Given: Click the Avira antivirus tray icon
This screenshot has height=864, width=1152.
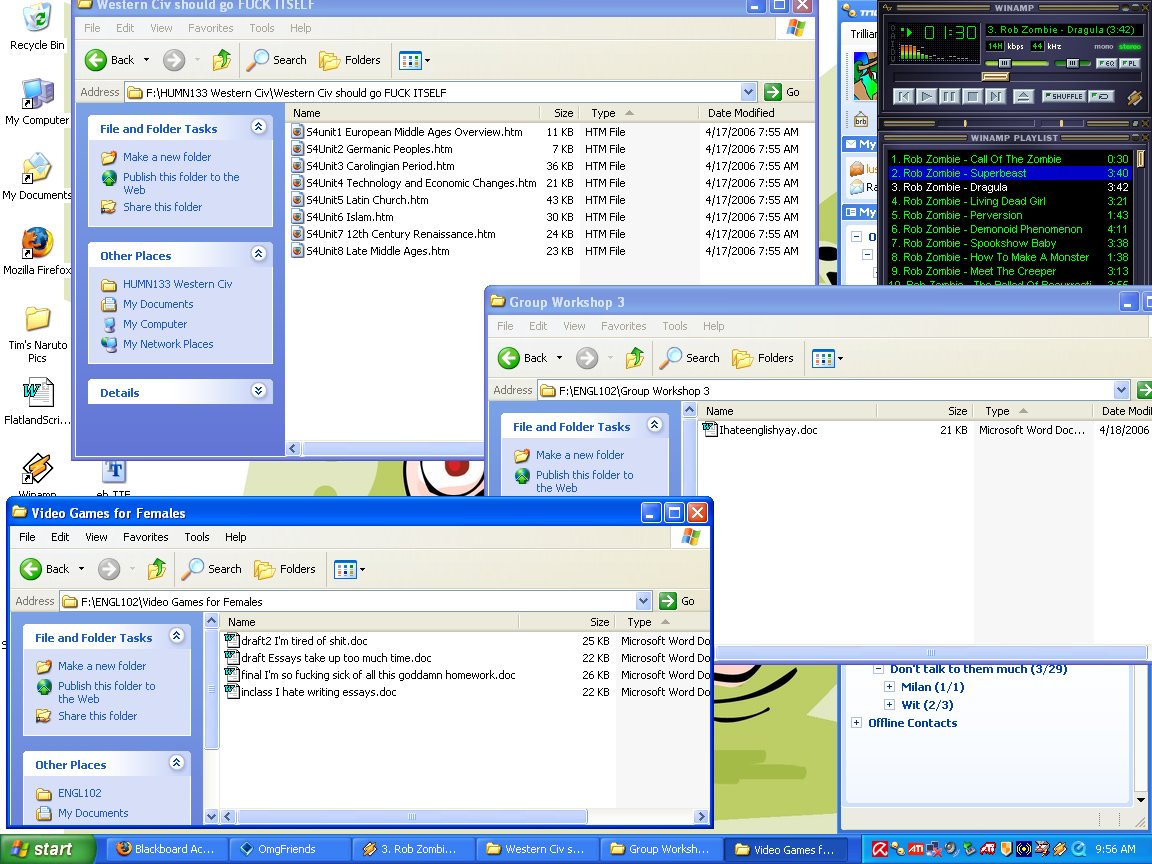Looking at the screenshot, I should (x=880, y=849).
